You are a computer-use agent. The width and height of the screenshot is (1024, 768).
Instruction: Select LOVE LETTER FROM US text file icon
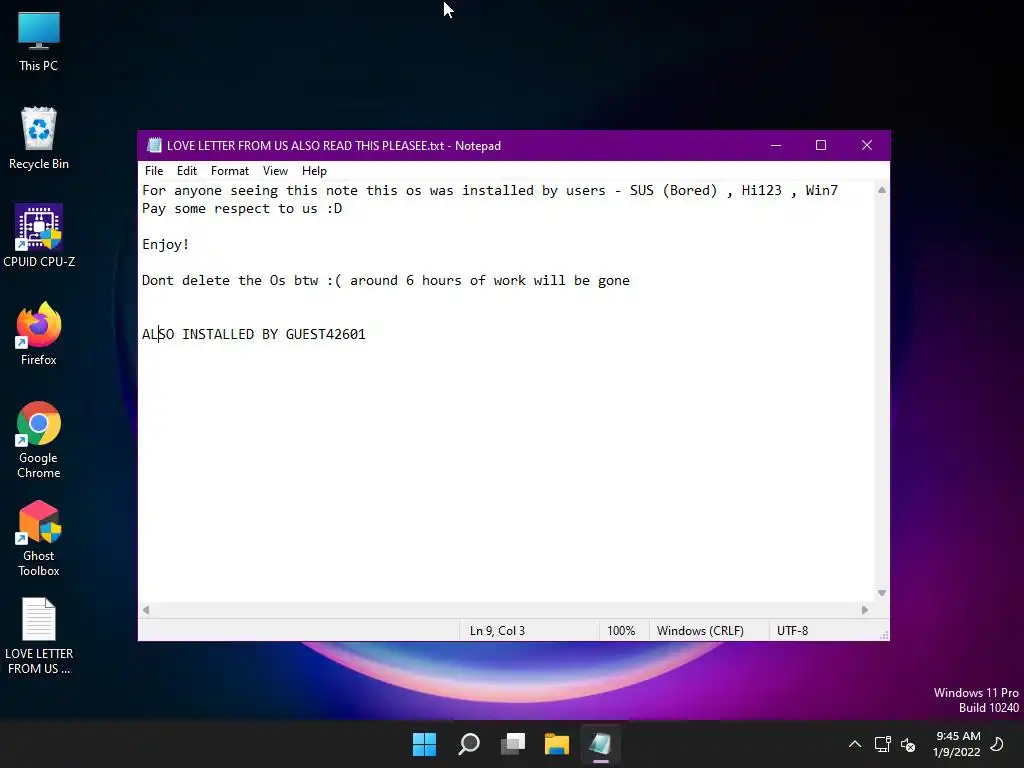[x=39, y=636]
